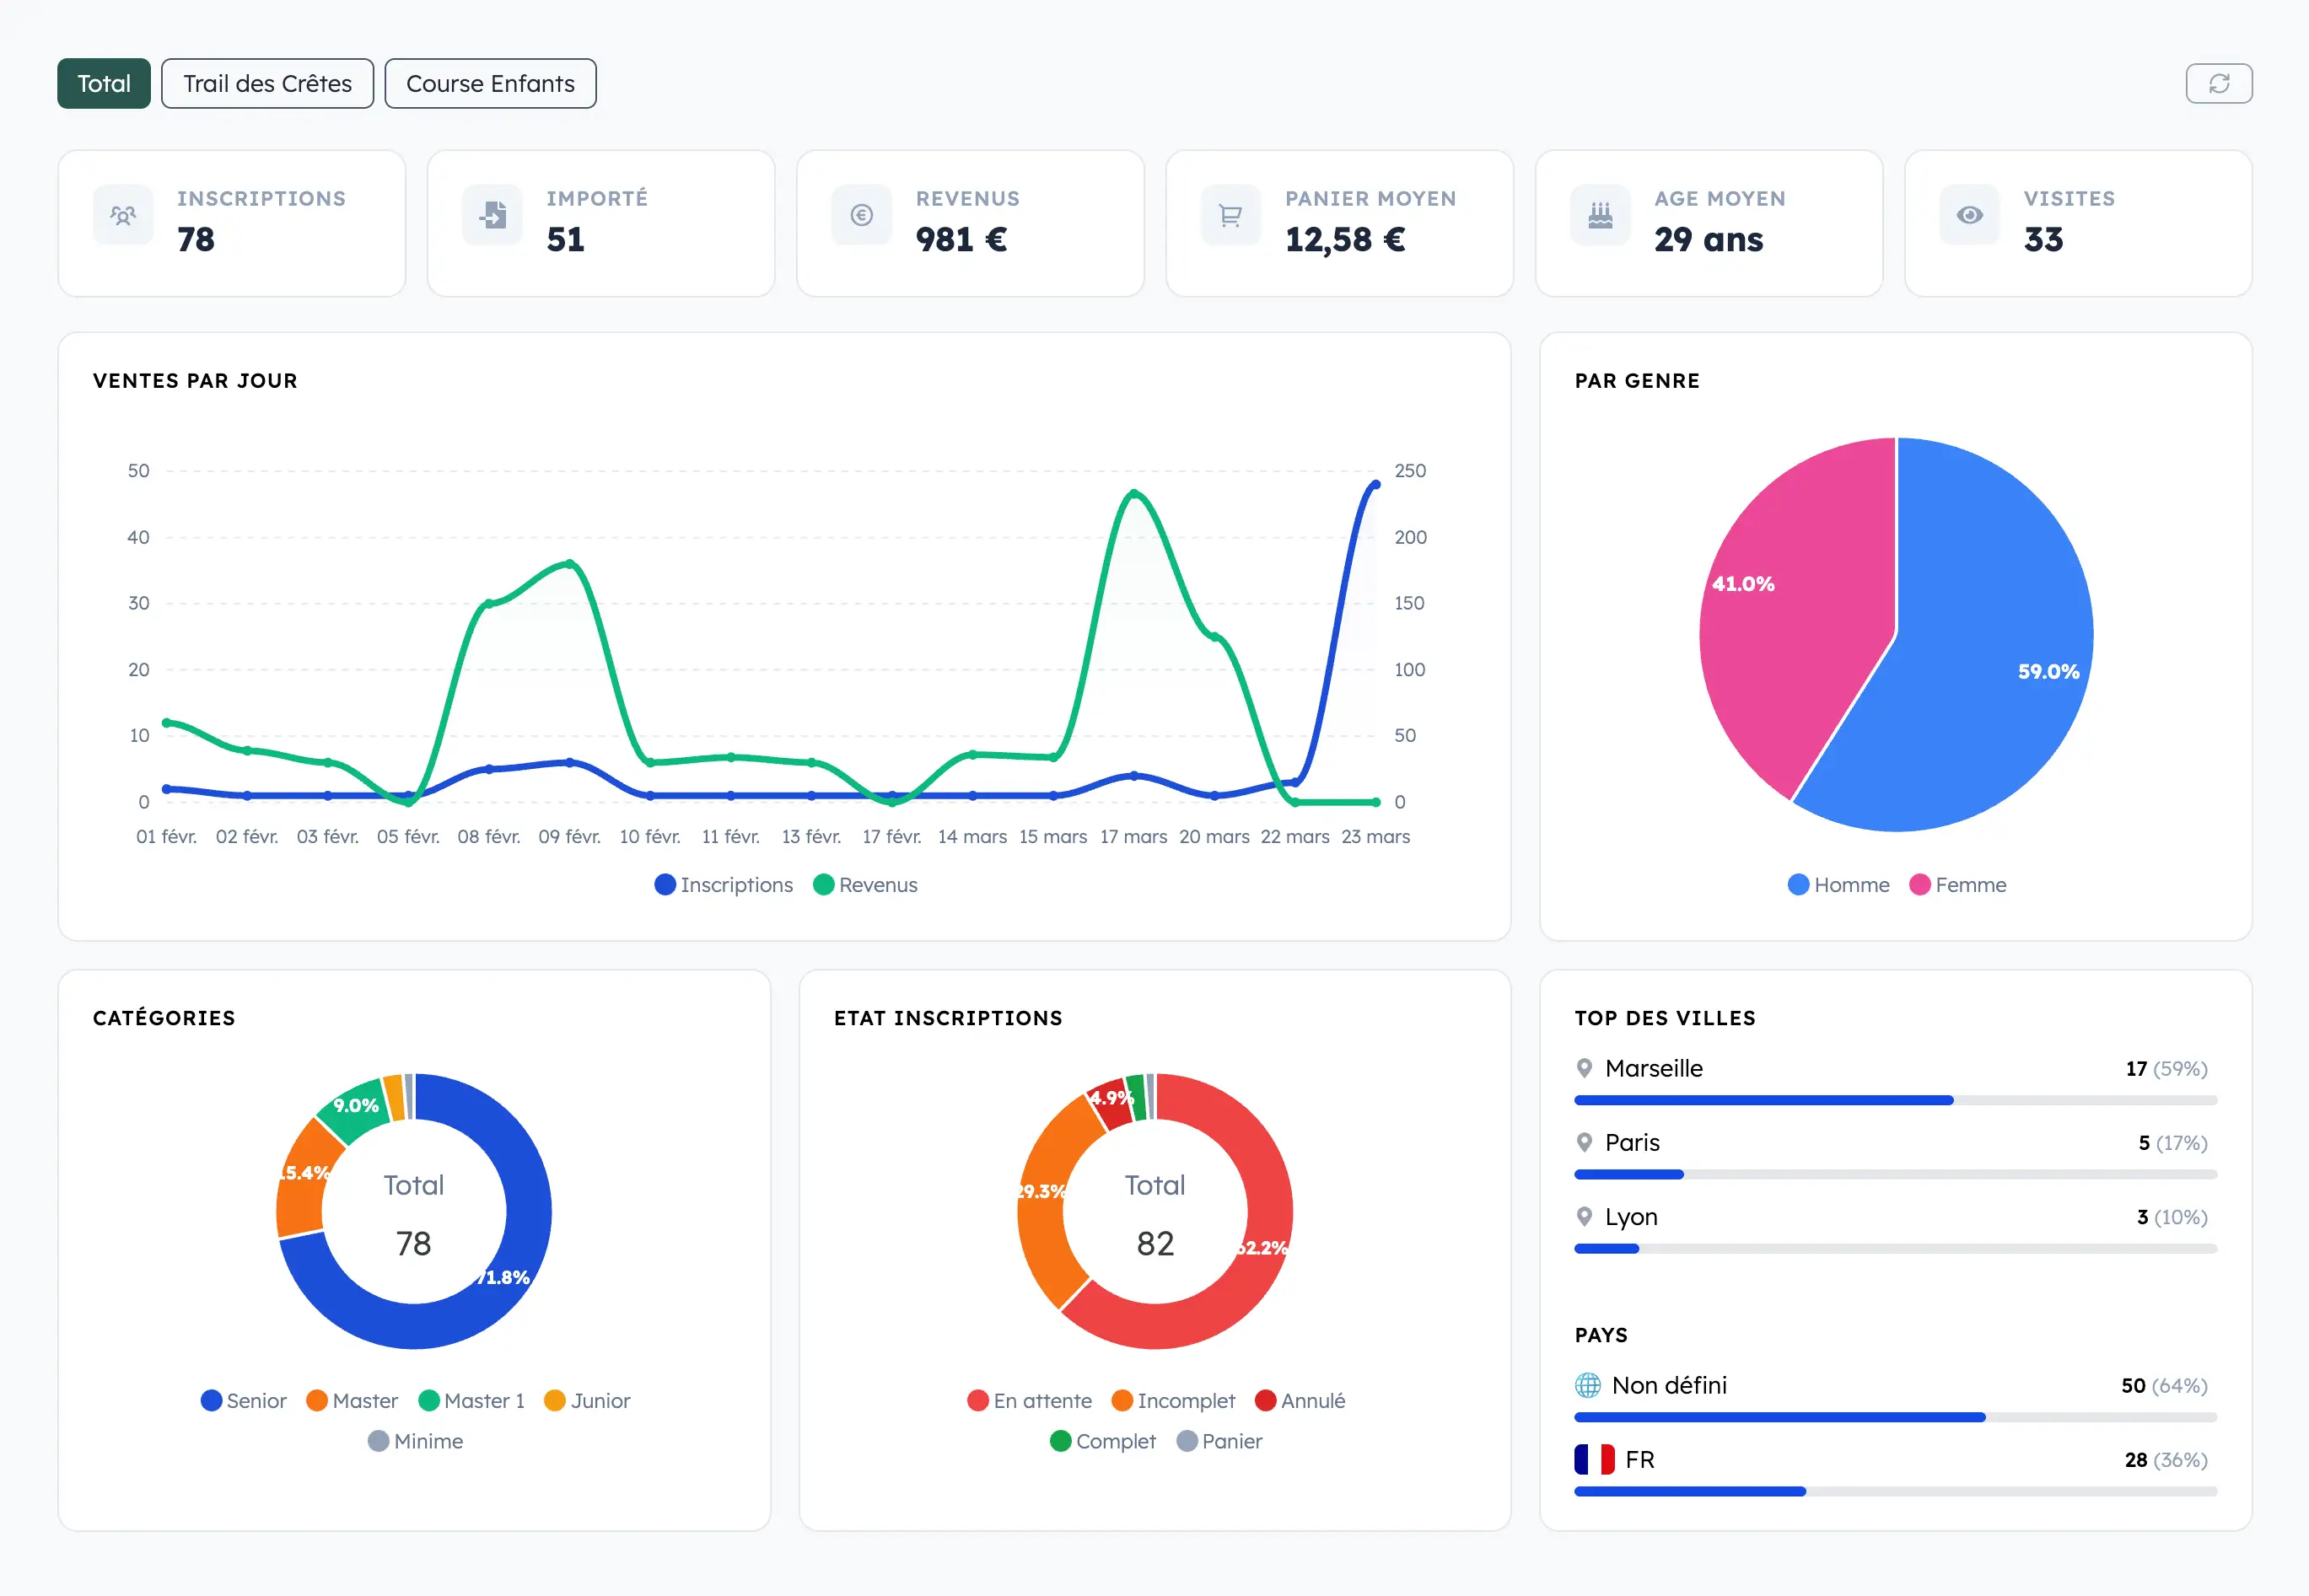Click the refresh icon button
Viewport: 2309px width, 1596px height.
2218,84
